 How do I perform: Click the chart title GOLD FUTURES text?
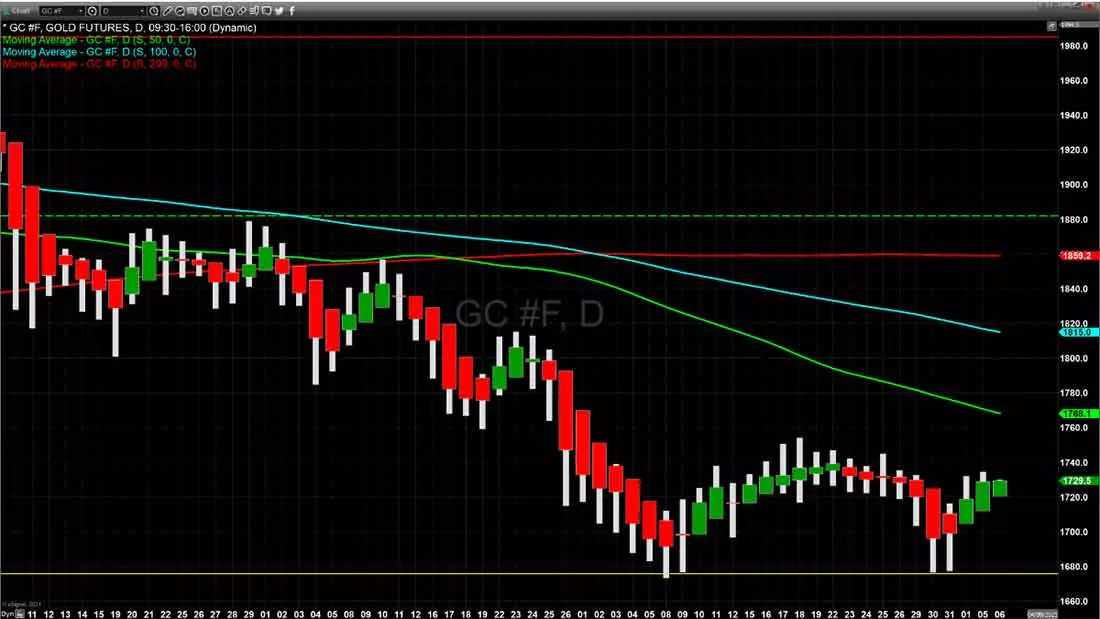pos(88,28)
